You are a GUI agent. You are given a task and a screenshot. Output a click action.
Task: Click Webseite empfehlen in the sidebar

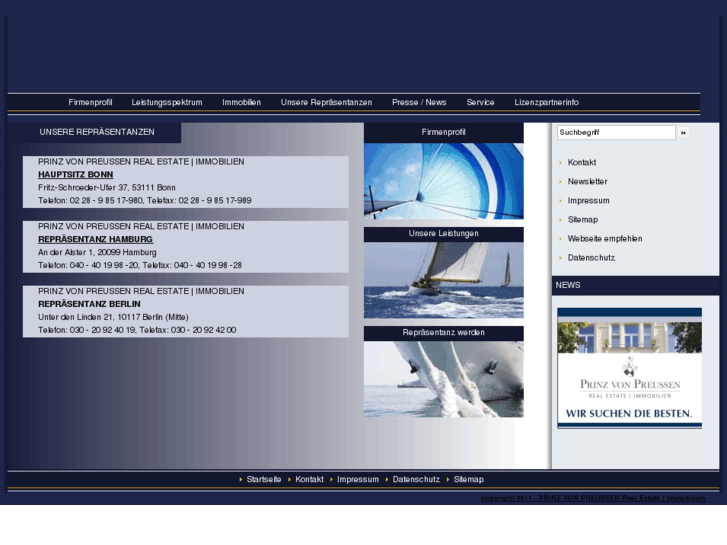click(x=605, y=238)
